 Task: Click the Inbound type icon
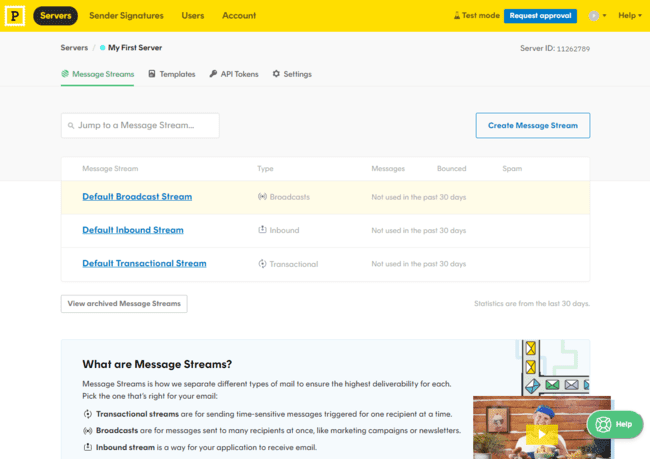tap(262, 230)
